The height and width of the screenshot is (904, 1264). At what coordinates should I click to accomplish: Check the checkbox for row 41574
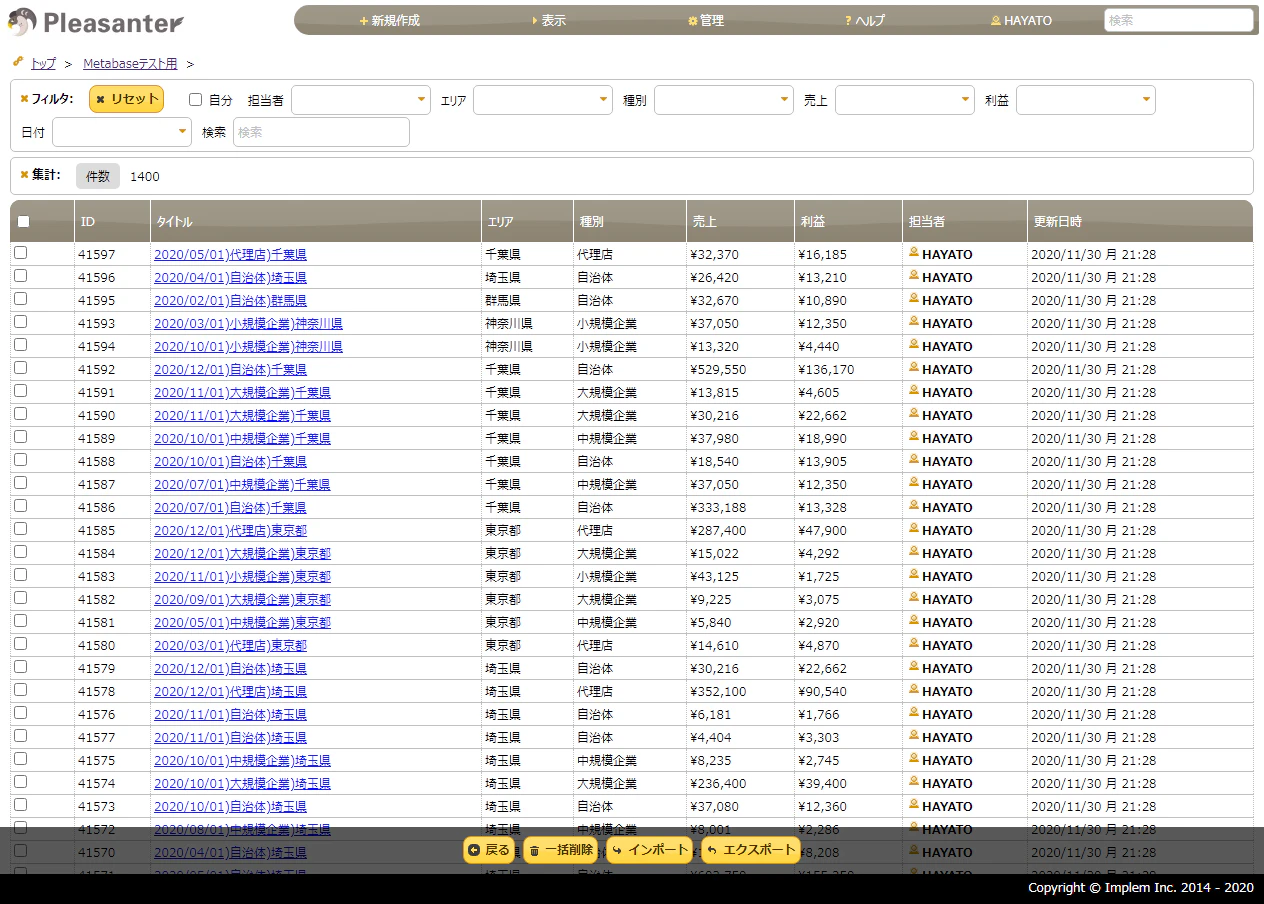tap(20, 782)
